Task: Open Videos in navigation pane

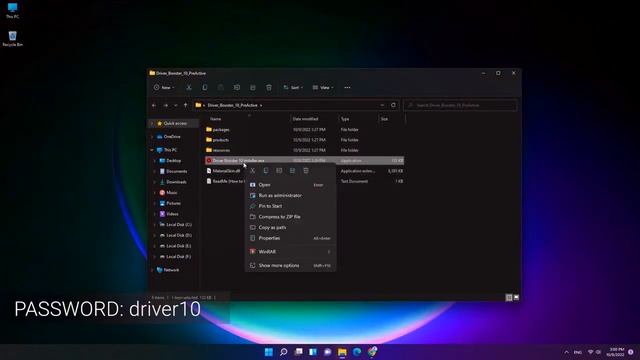Action: (x=172, y=214)
